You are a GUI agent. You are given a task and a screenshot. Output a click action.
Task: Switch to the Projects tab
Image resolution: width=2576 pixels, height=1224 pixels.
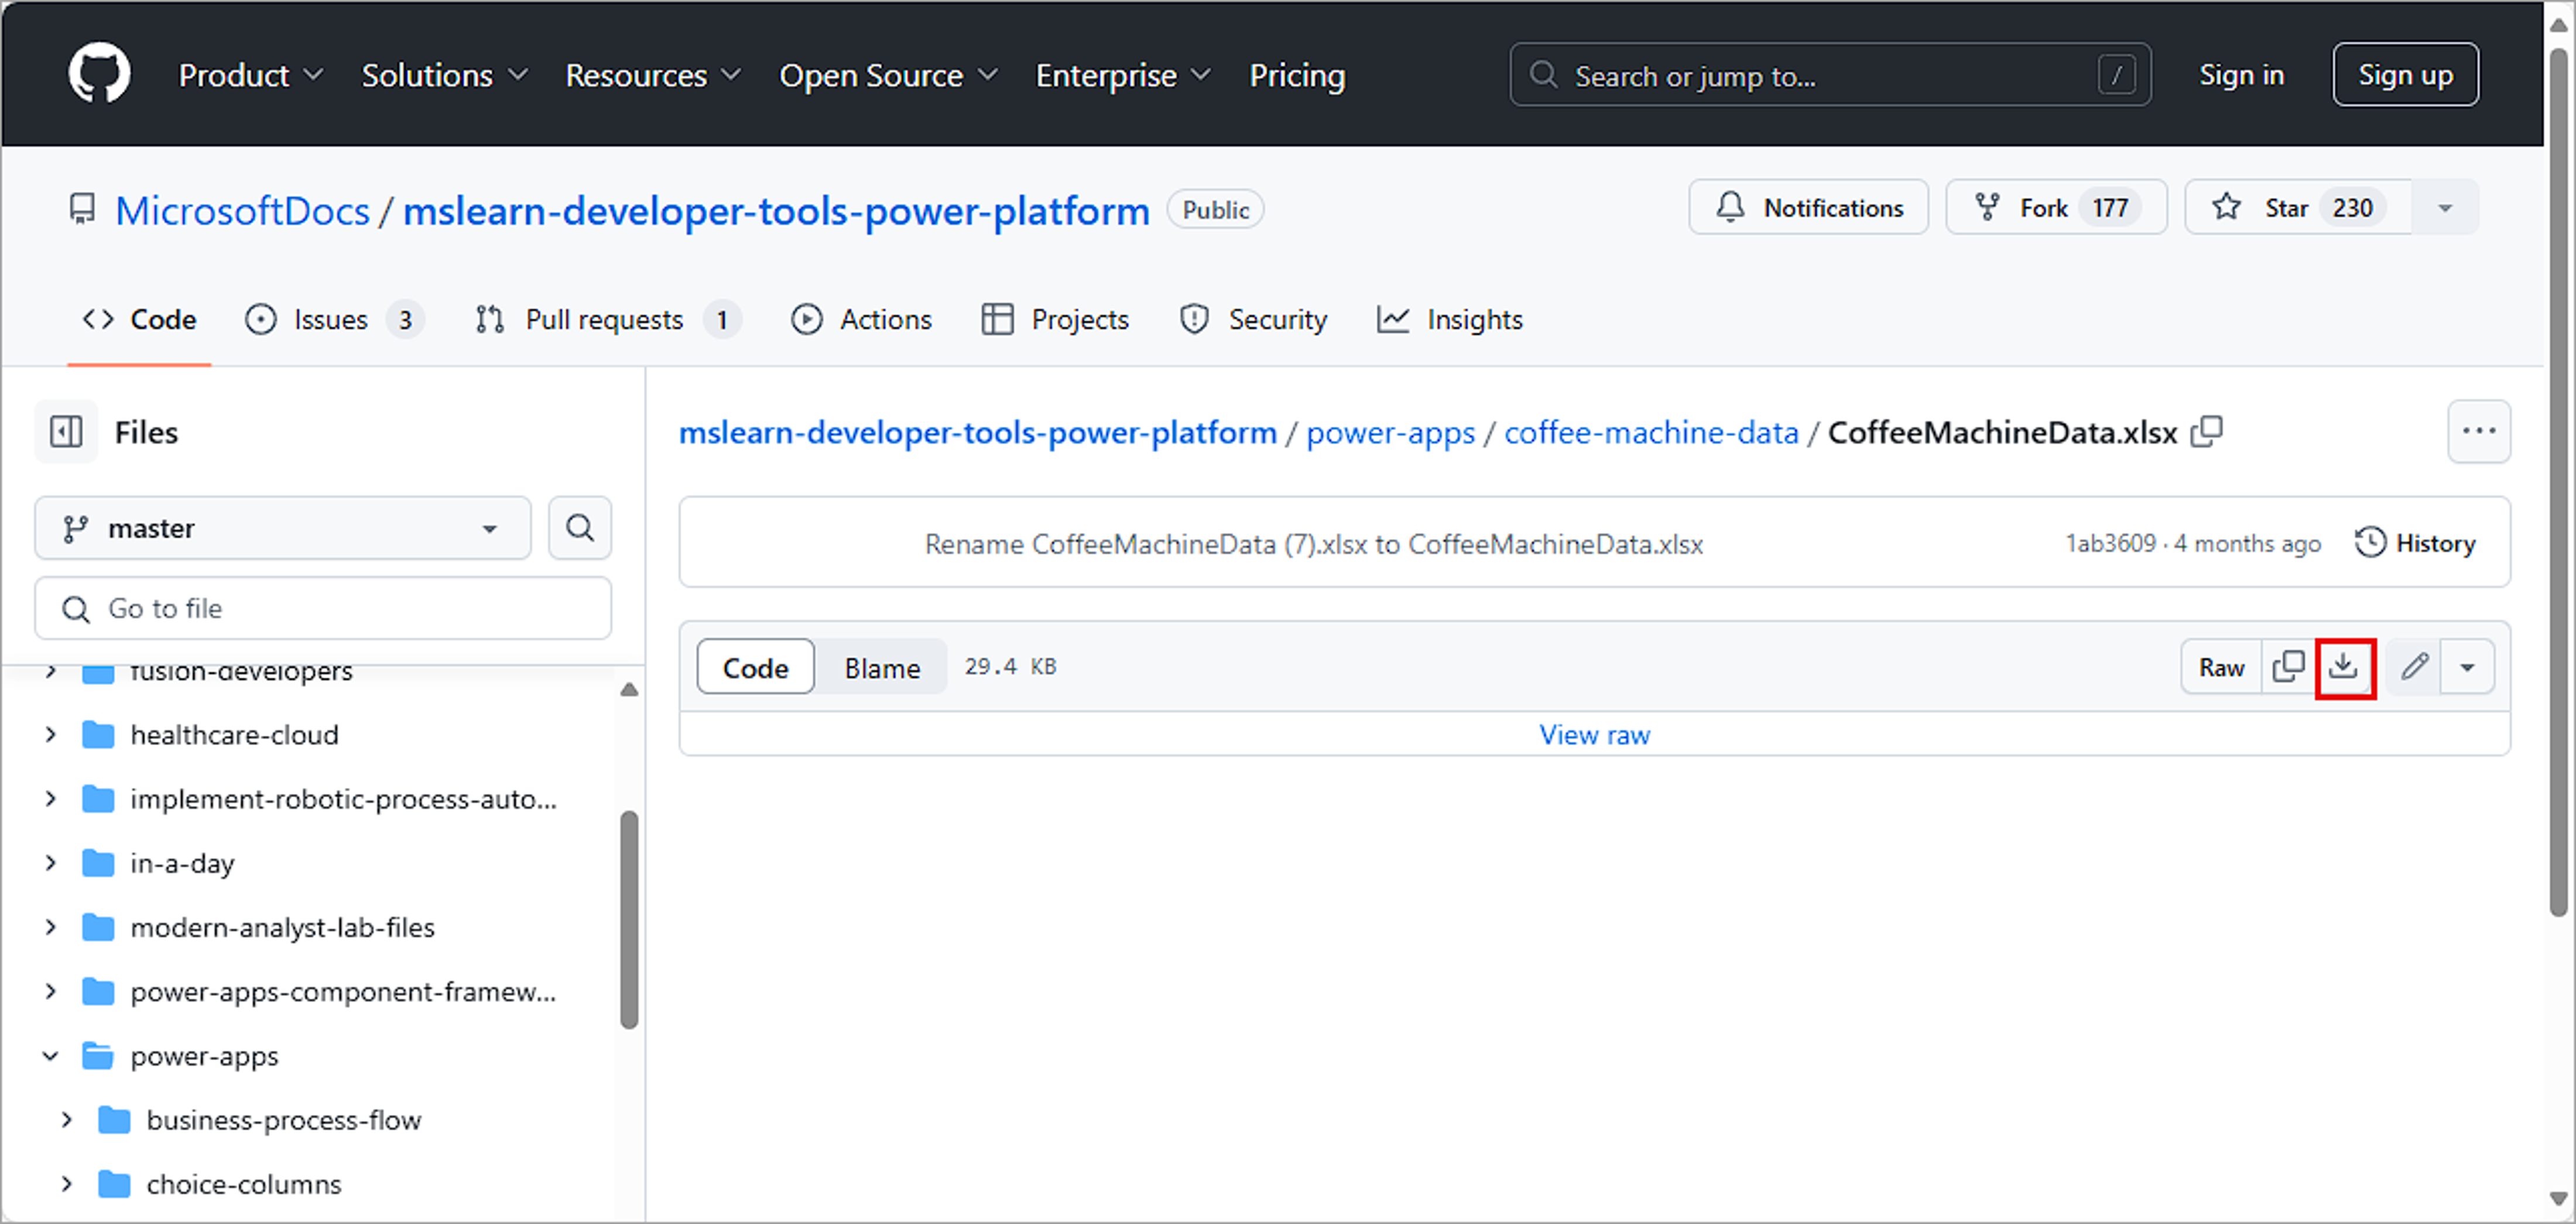pos(1056,319)
